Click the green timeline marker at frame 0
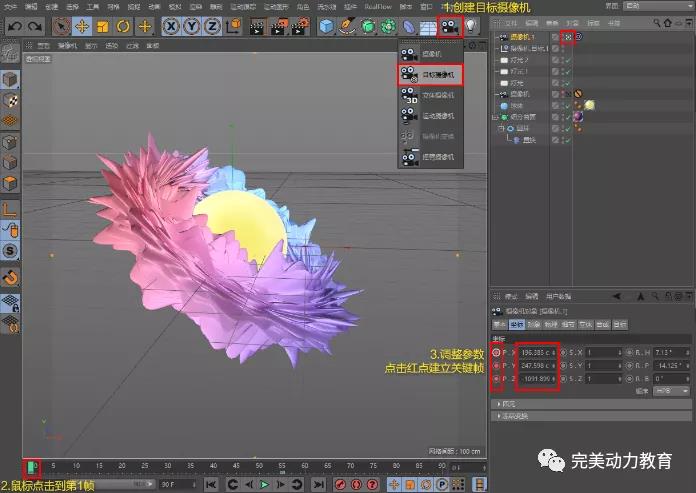The height and width of the screenshot is (493, 696). point(32,466)
